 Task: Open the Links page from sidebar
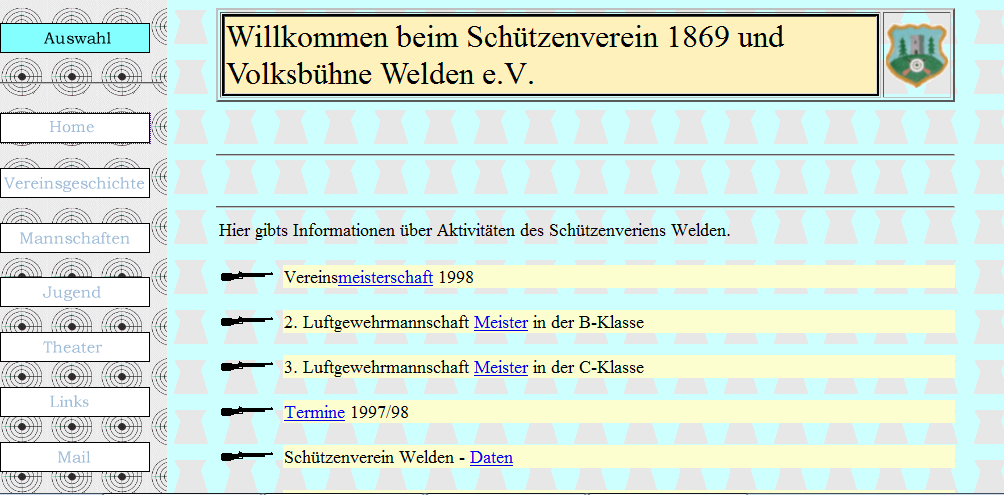coord(72,402)
